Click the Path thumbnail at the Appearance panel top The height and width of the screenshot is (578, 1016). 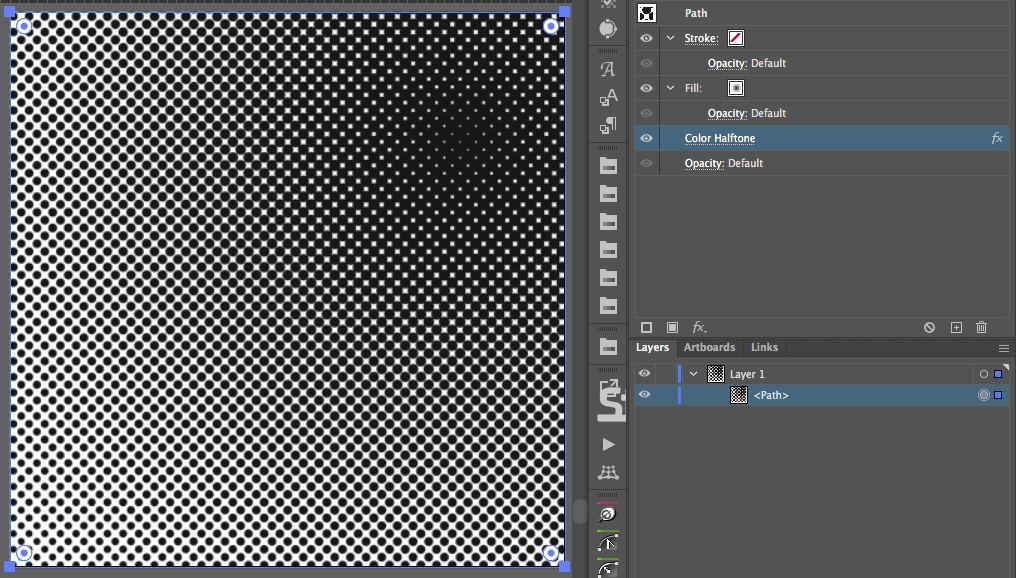tap(647, 13)
